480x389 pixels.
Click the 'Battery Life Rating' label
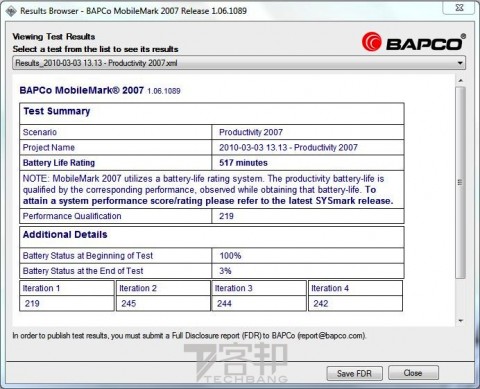click(59, 163)
